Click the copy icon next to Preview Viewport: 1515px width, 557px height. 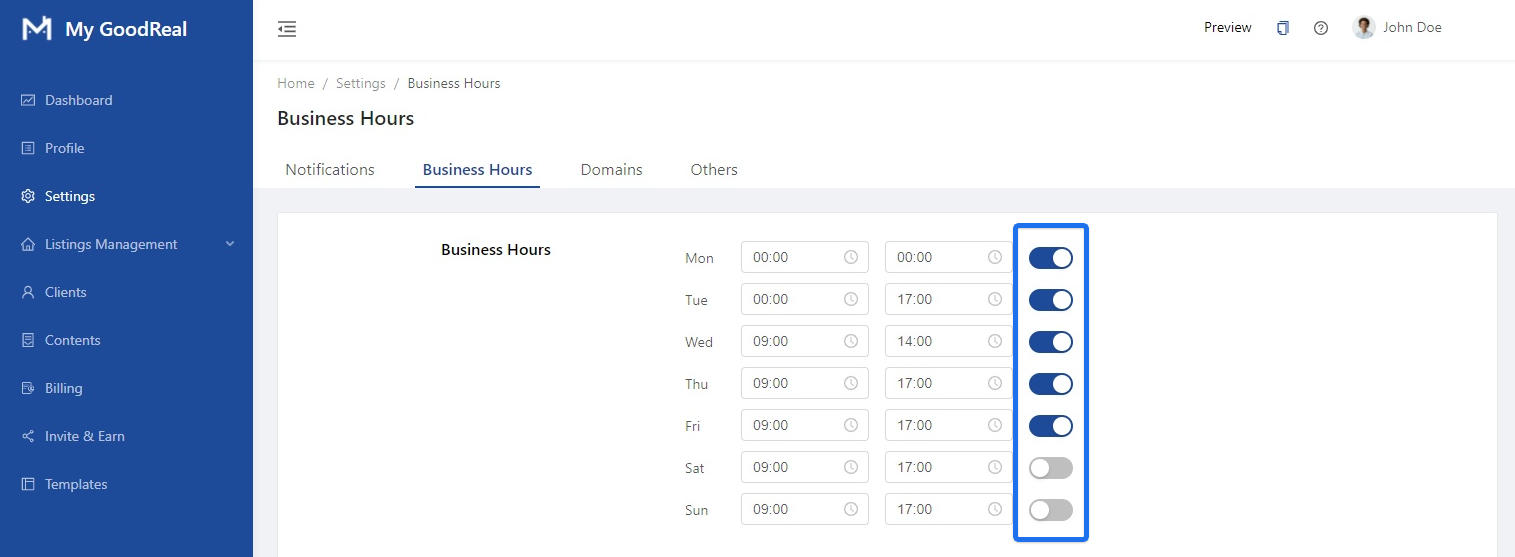pyautogui.click(x=1283, y=28)
